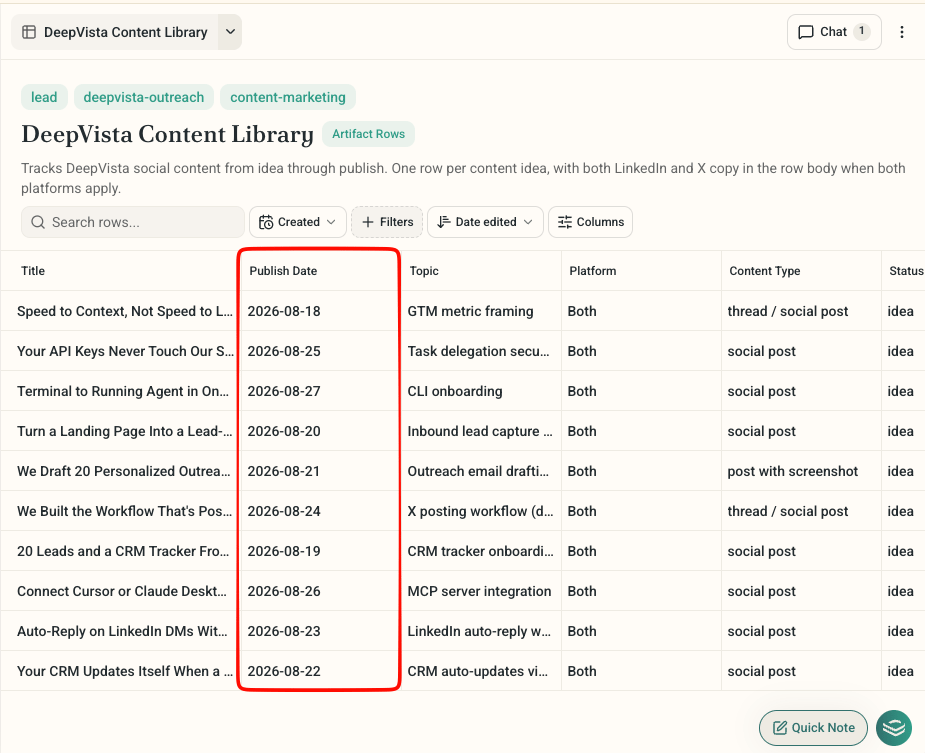Screen dimensions: 925x753
Task: Open row '20 Leads and a CRM Tracker Fro...'
Action: pos(122,551)
